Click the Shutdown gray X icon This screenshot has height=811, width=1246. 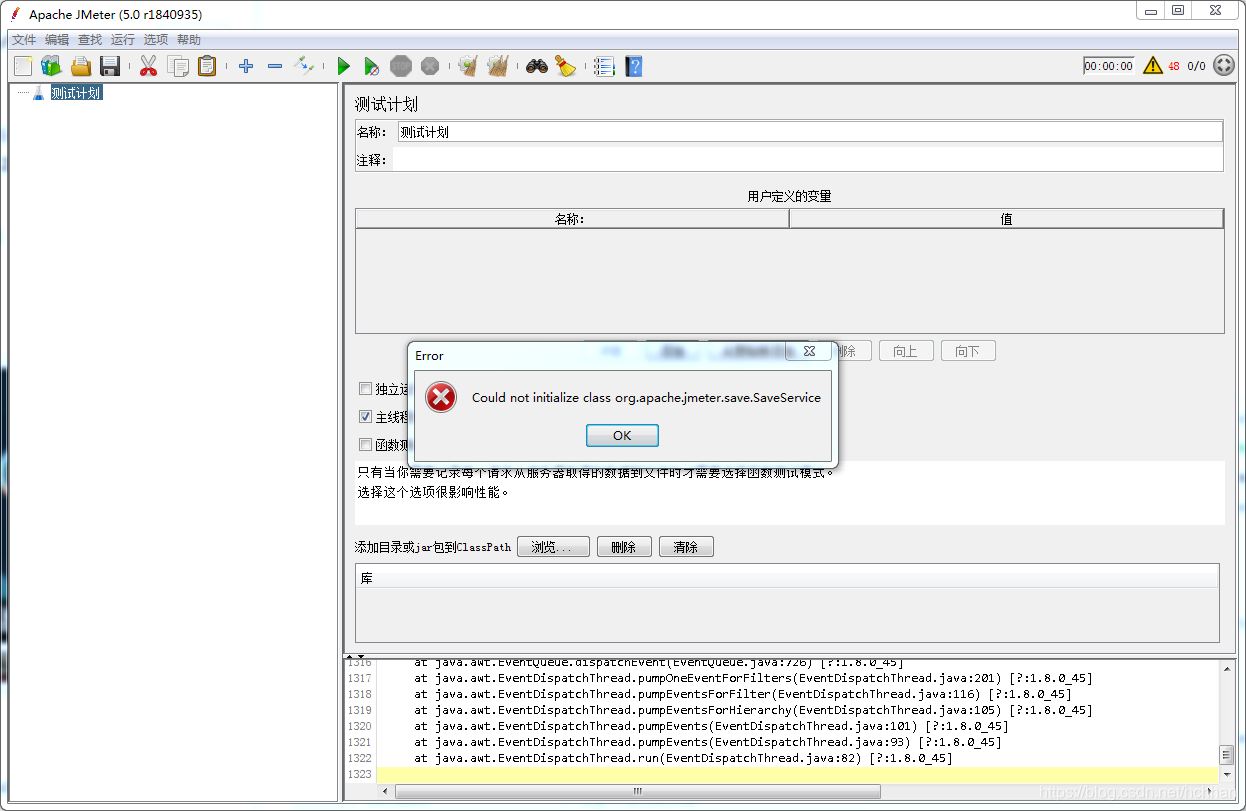point(430,66)
